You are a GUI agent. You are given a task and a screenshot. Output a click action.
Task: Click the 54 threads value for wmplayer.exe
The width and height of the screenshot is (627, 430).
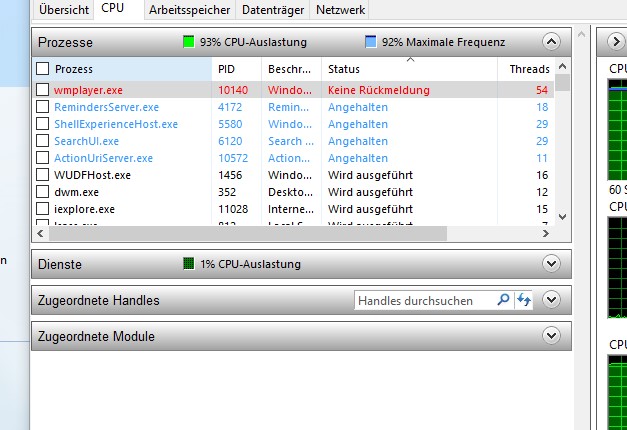pyautogui.click(x=542, y=90)
